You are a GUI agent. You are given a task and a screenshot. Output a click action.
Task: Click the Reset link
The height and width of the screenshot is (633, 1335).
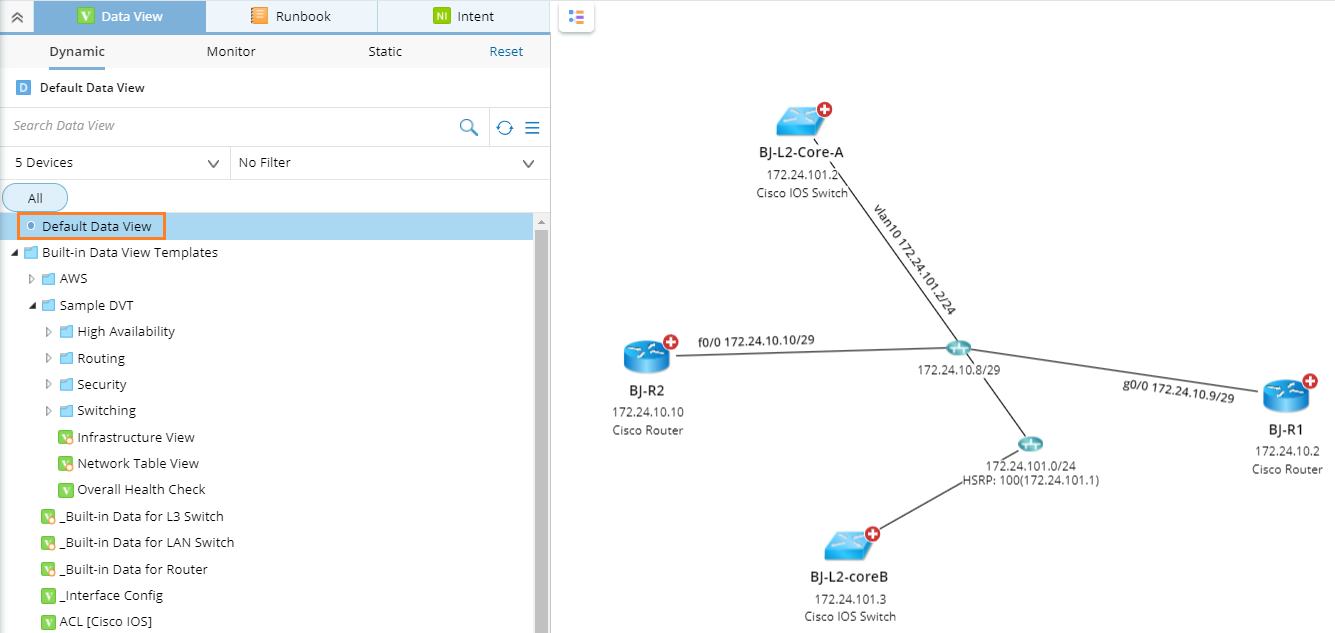(x=506, y=51)
